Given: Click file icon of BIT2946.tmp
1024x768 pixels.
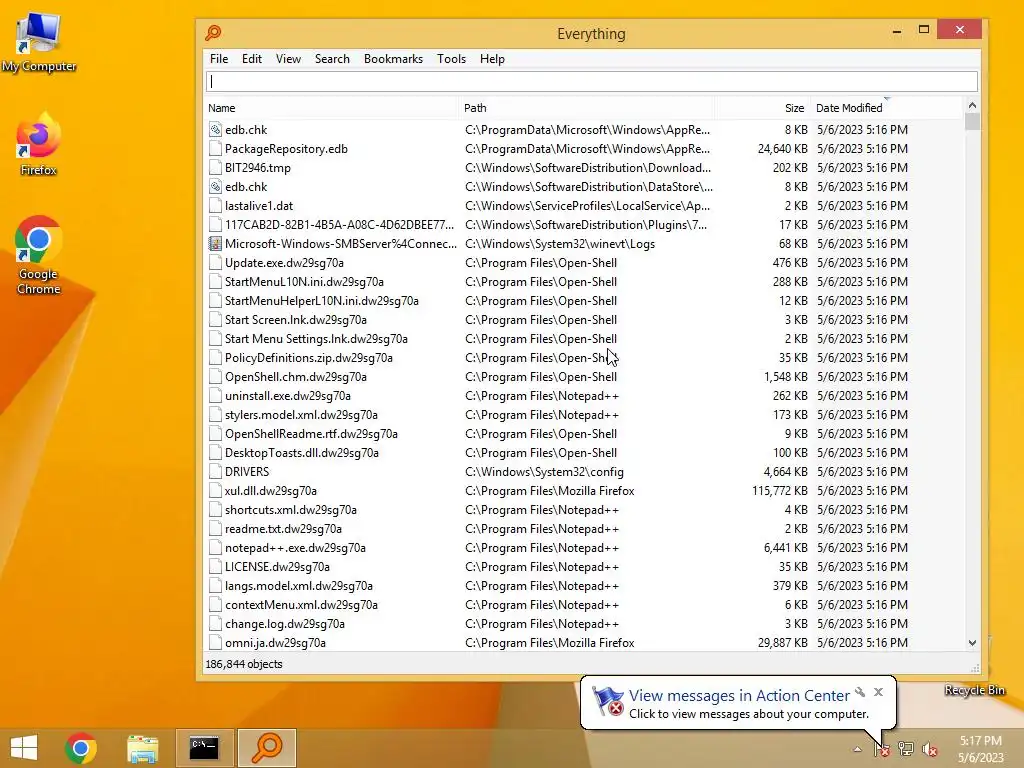Looking at the screenshot, I should [x=215, y=167].
